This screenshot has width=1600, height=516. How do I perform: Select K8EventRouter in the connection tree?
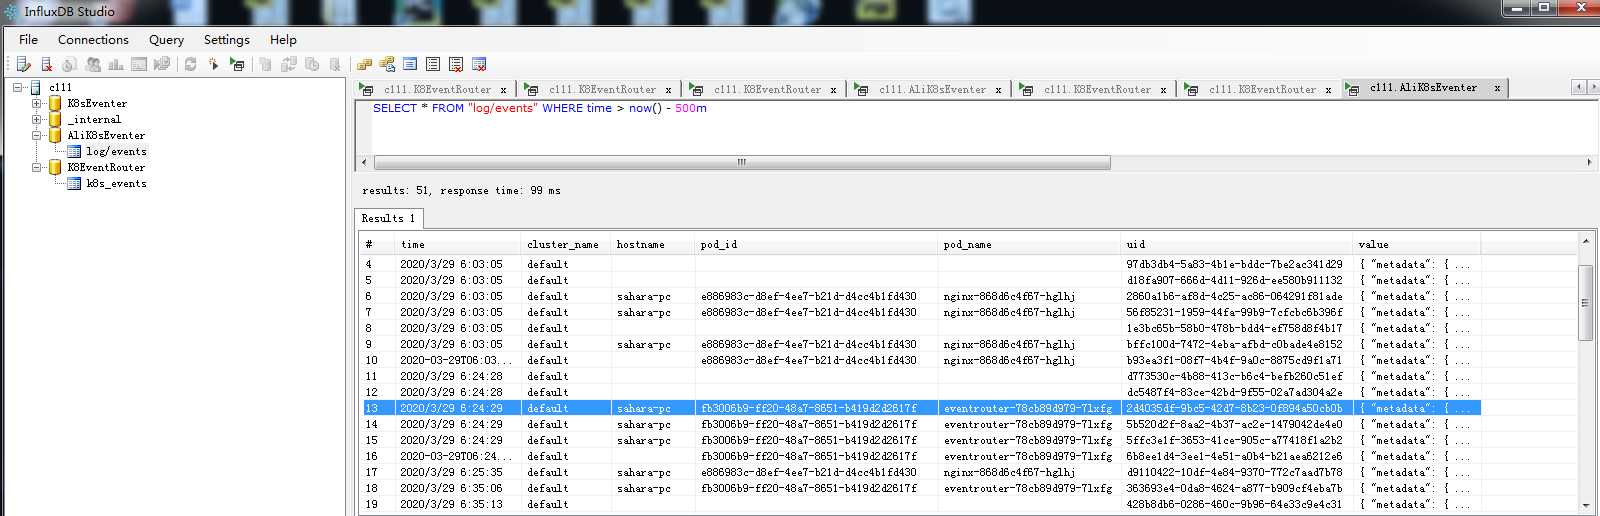106,167
